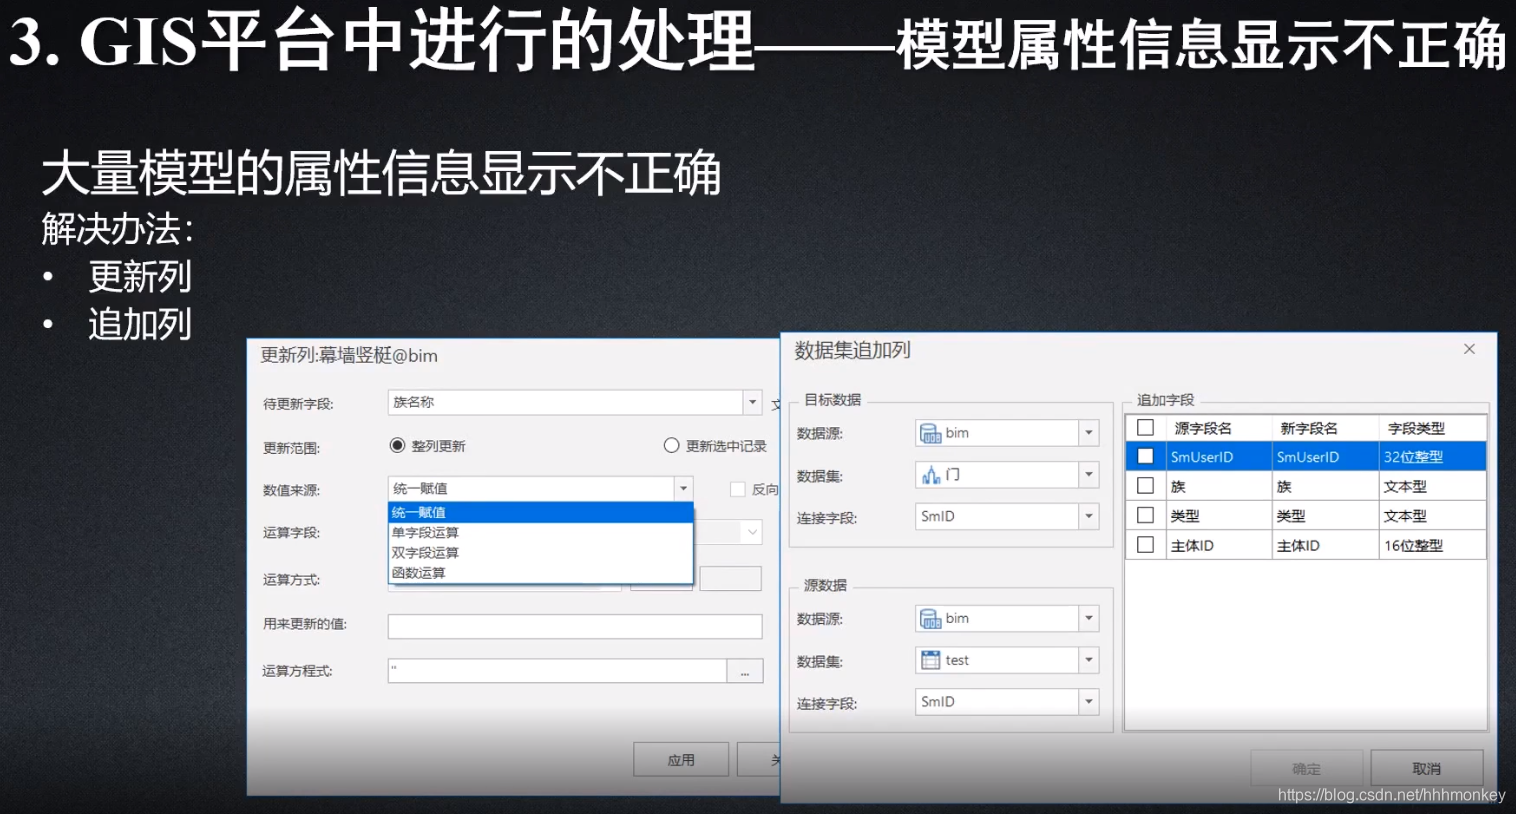Choose 单字段运算 in the dropdown list
1516x814 pixels.
540,532
